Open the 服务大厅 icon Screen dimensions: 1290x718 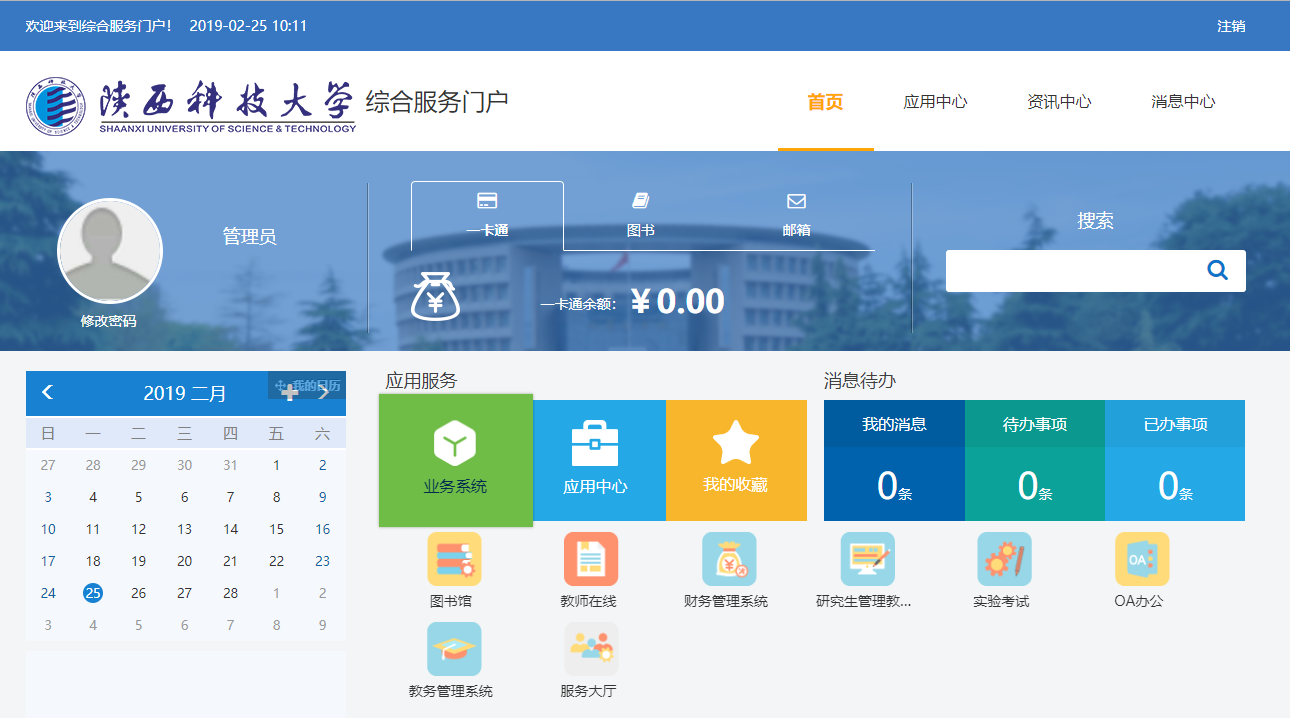[x=590, y=649]
